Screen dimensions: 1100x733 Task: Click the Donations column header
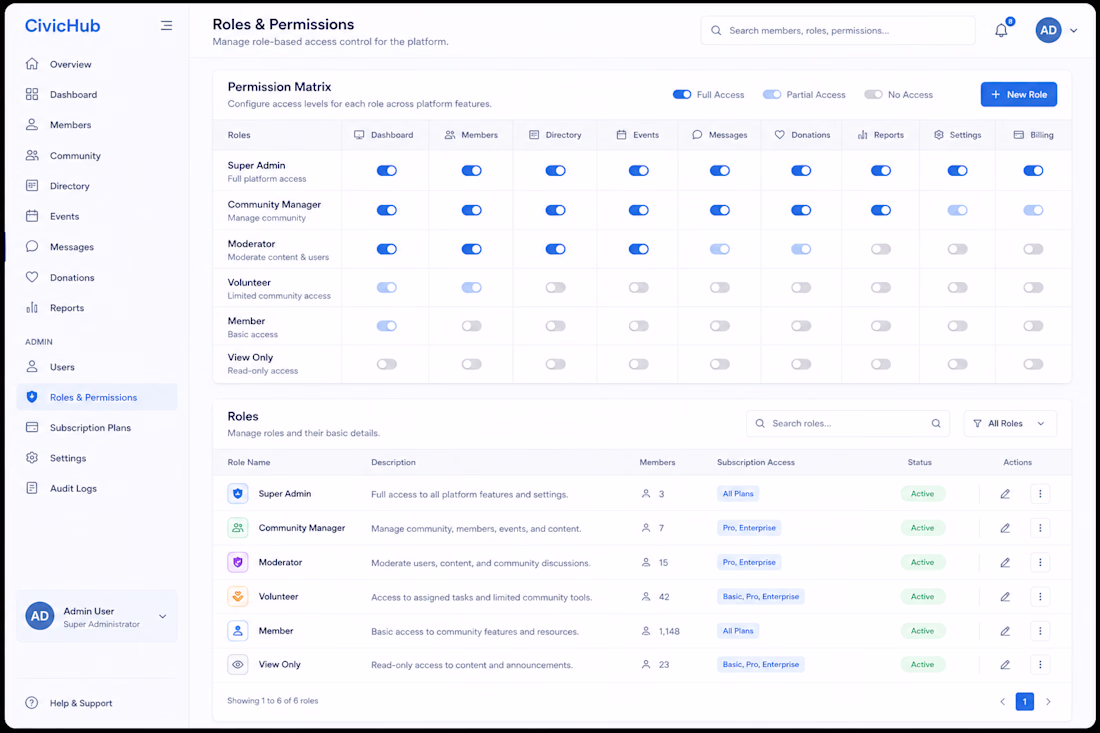(x=803, y=135)
